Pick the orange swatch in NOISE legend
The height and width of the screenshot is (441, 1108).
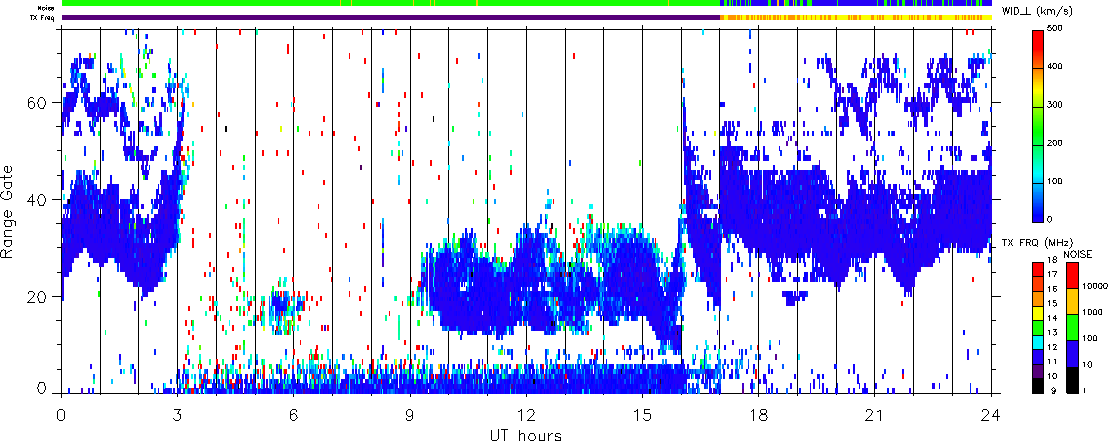(1072, 301)
